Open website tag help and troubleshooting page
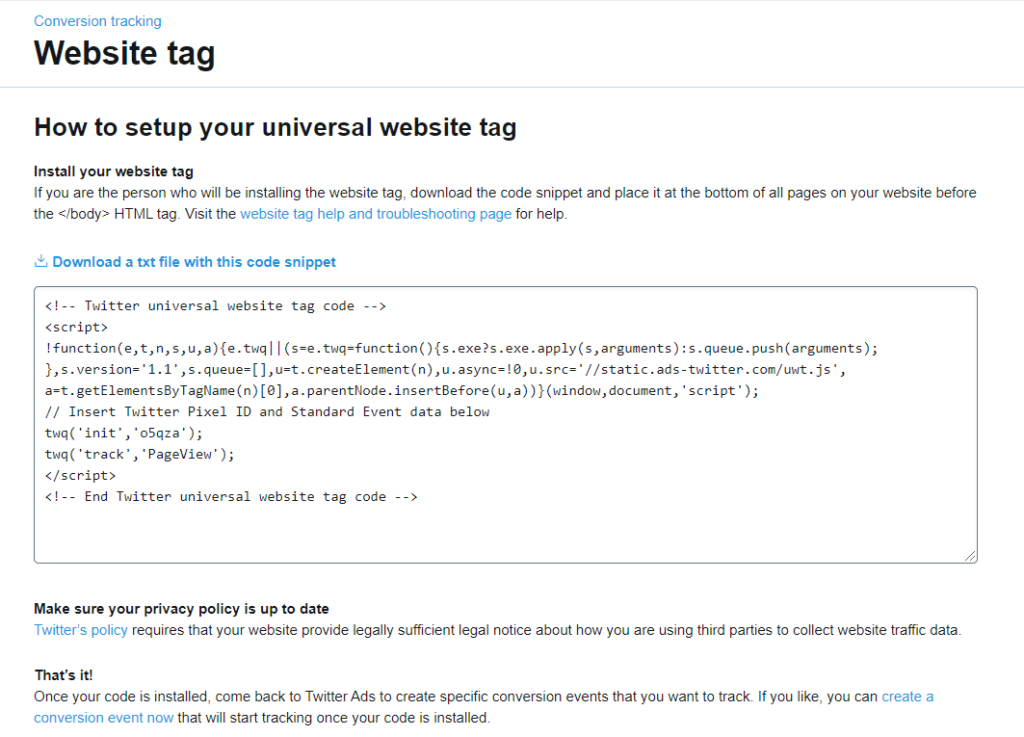 pos(375,214)
